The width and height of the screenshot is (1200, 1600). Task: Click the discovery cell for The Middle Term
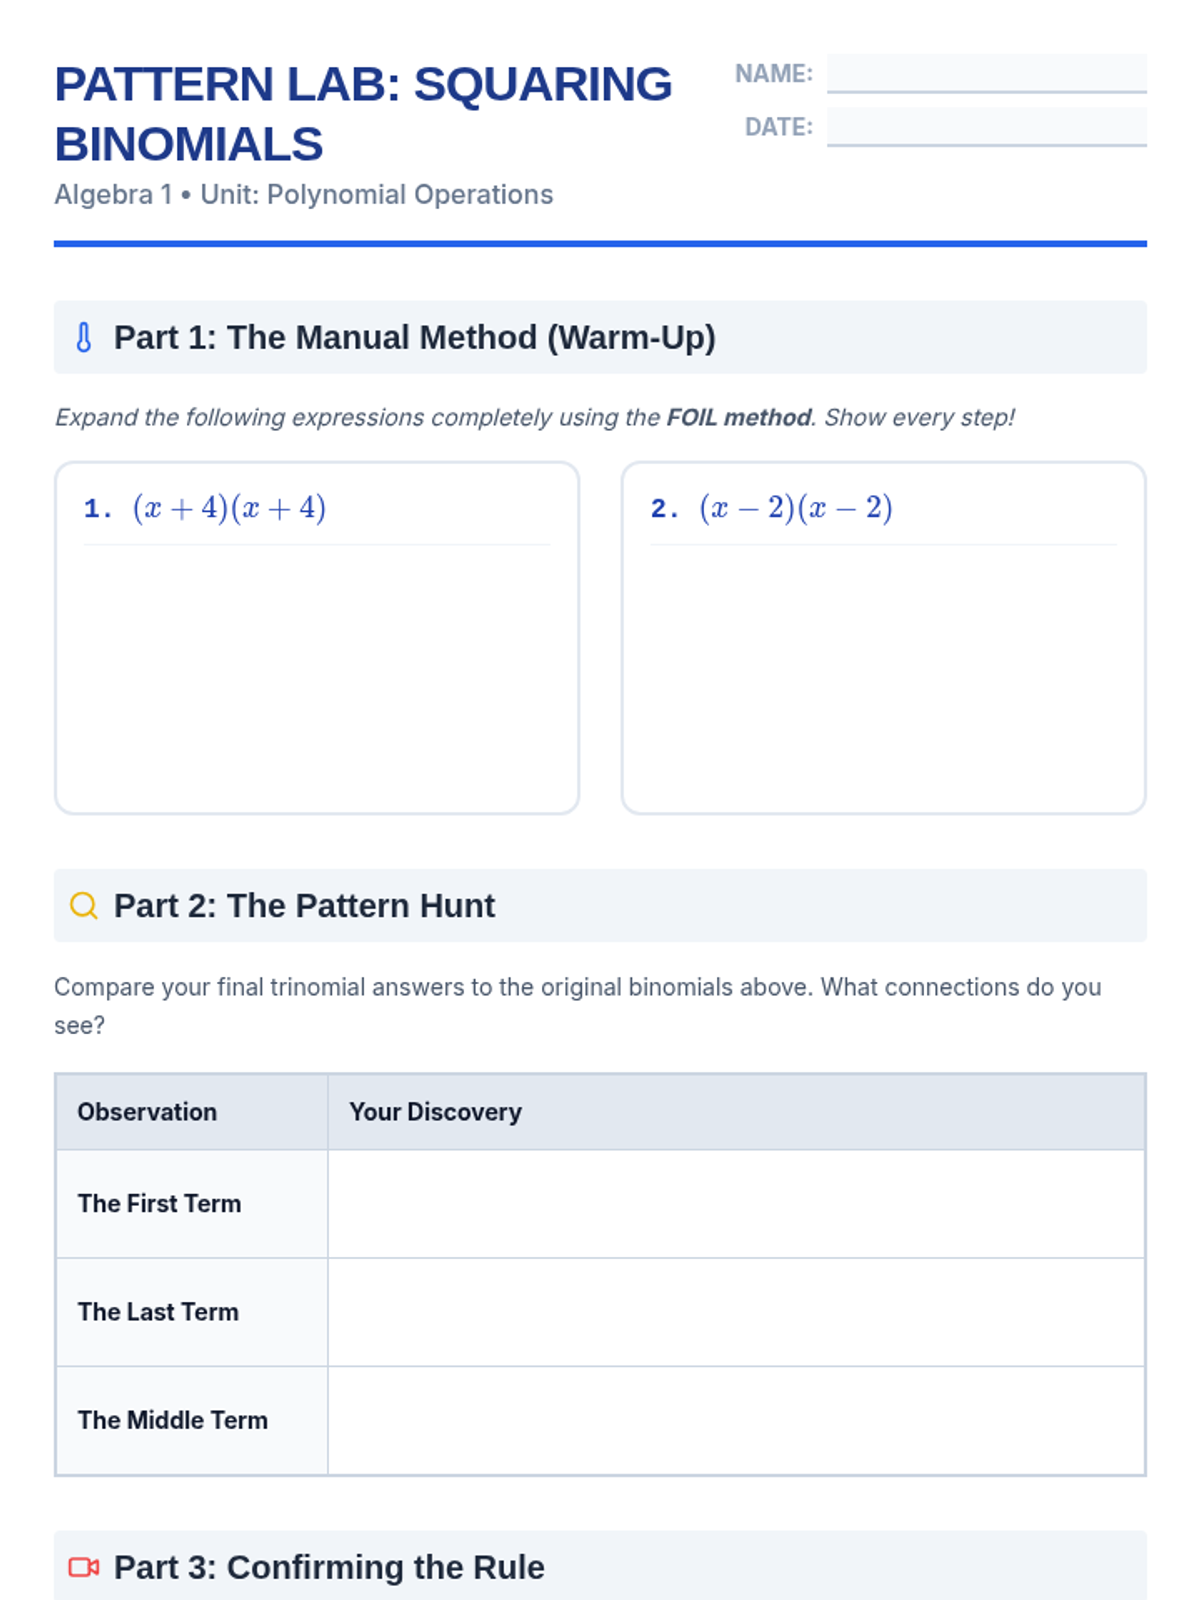point(736,1421)
